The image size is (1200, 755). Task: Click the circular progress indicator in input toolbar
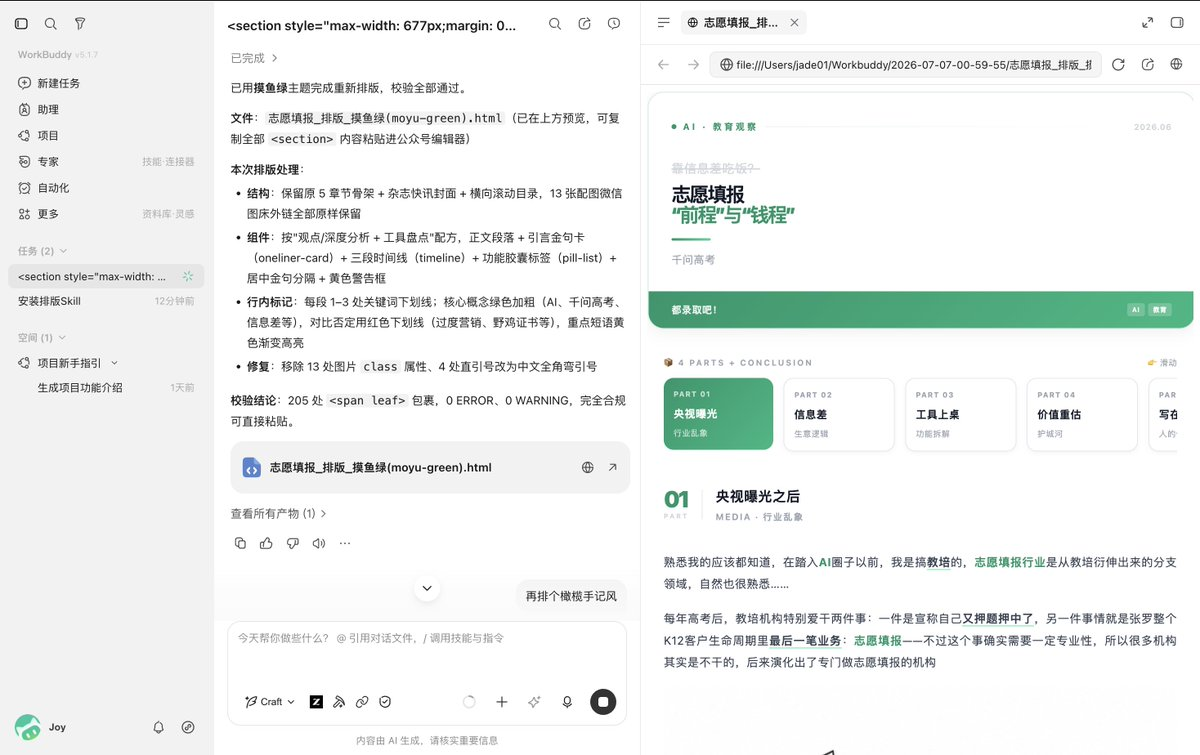pyautogui.click(x=469, y=702)
